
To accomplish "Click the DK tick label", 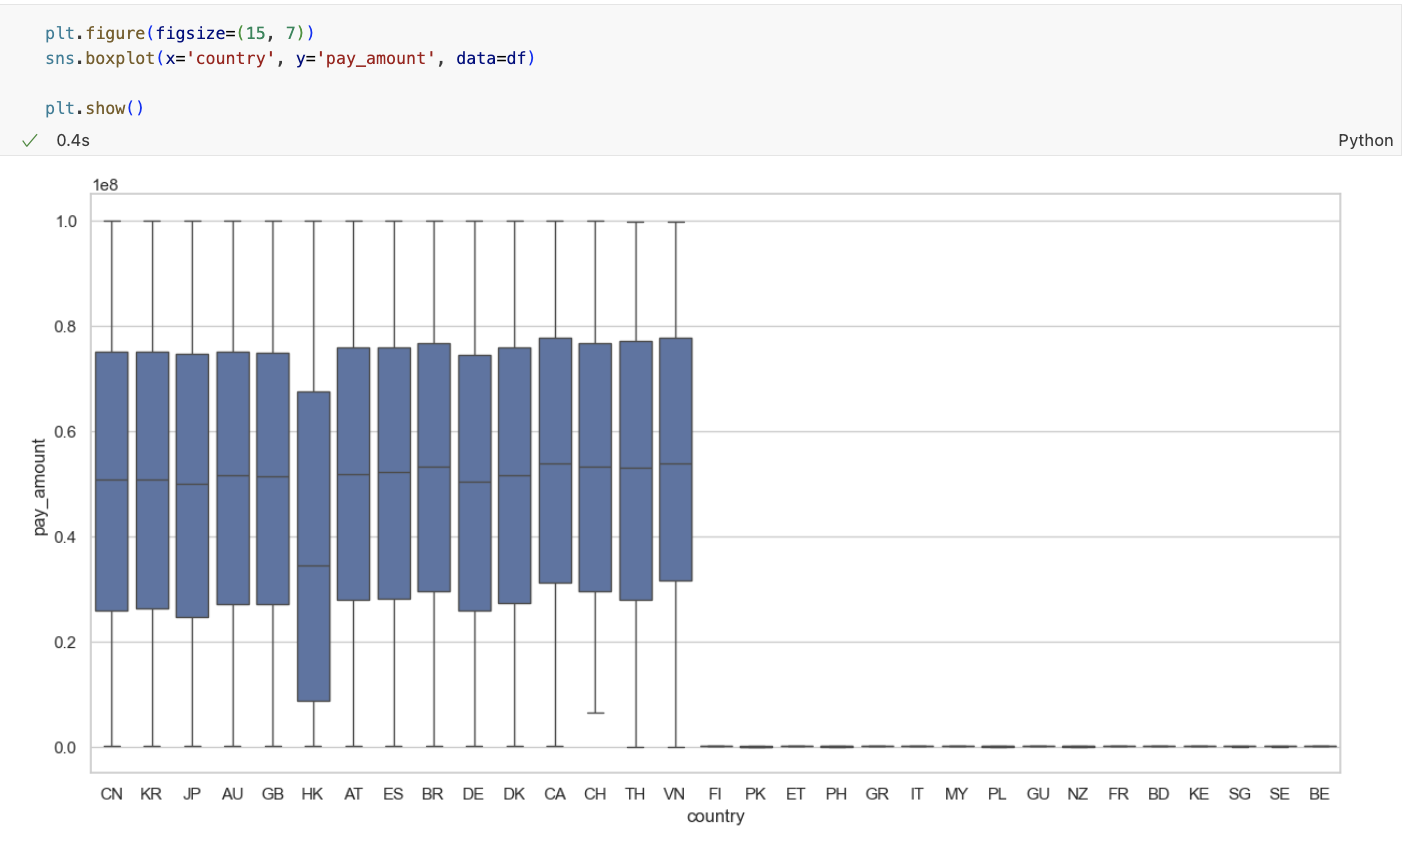I will 514,794.
